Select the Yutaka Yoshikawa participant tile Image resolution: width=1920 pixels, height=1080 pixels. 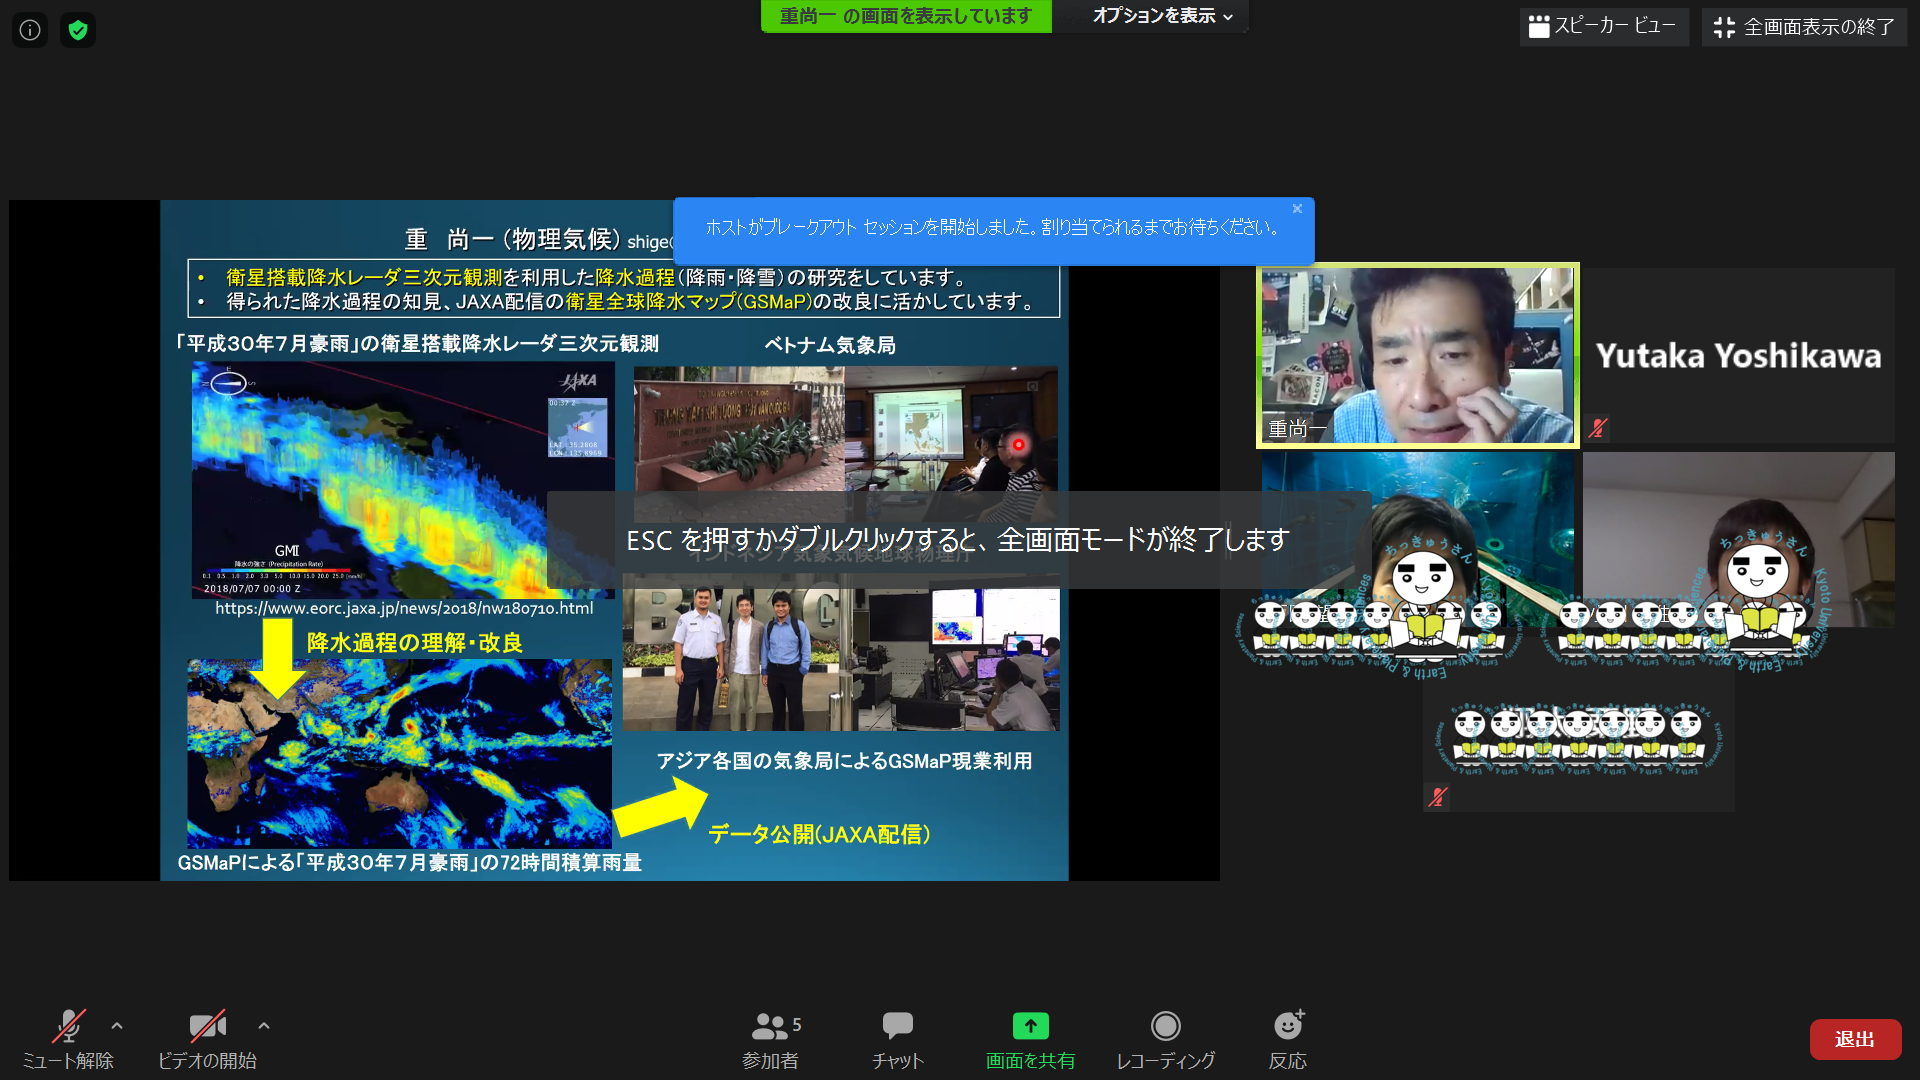pyautogui.click(x=1739, y=355)
